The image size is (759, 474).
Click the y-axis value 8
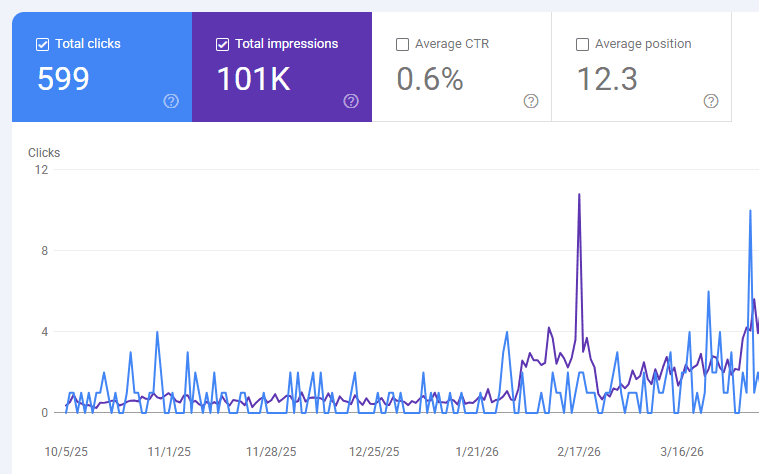click(x=45, y=251)
